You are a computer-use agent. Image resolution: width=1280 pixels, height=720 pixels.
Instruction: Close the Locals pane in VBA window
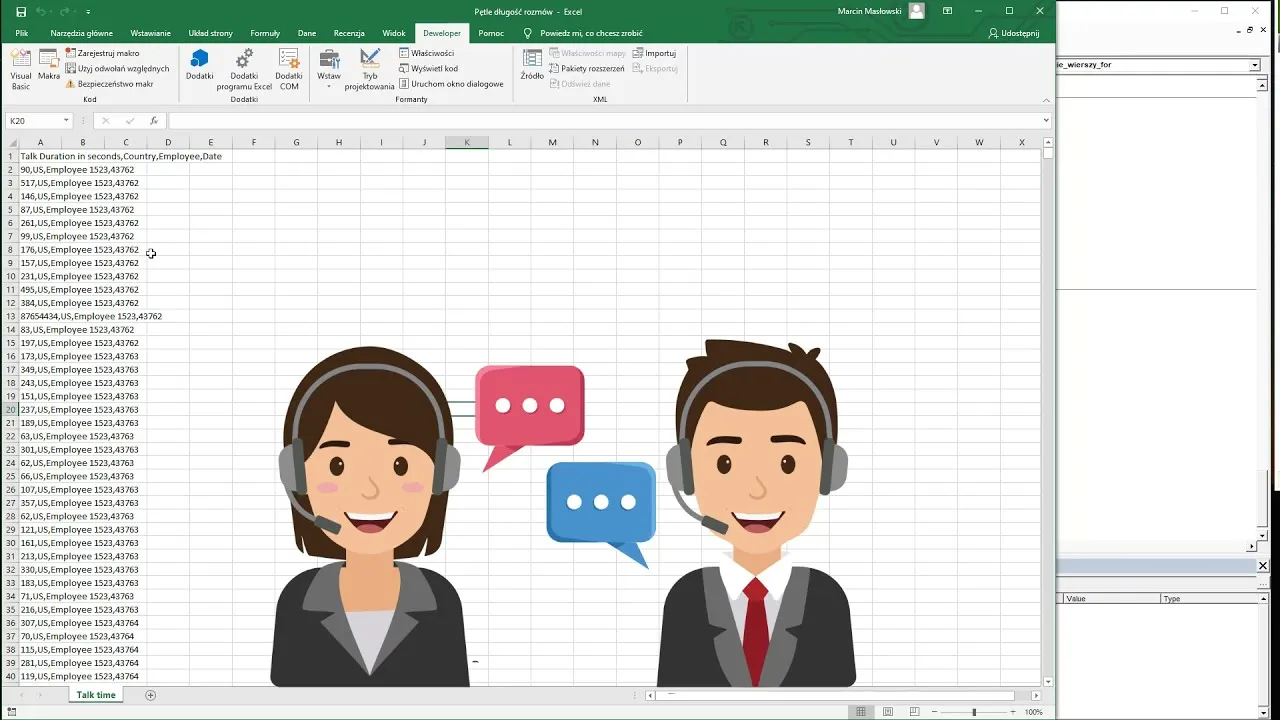click(x=1263, y=566)
